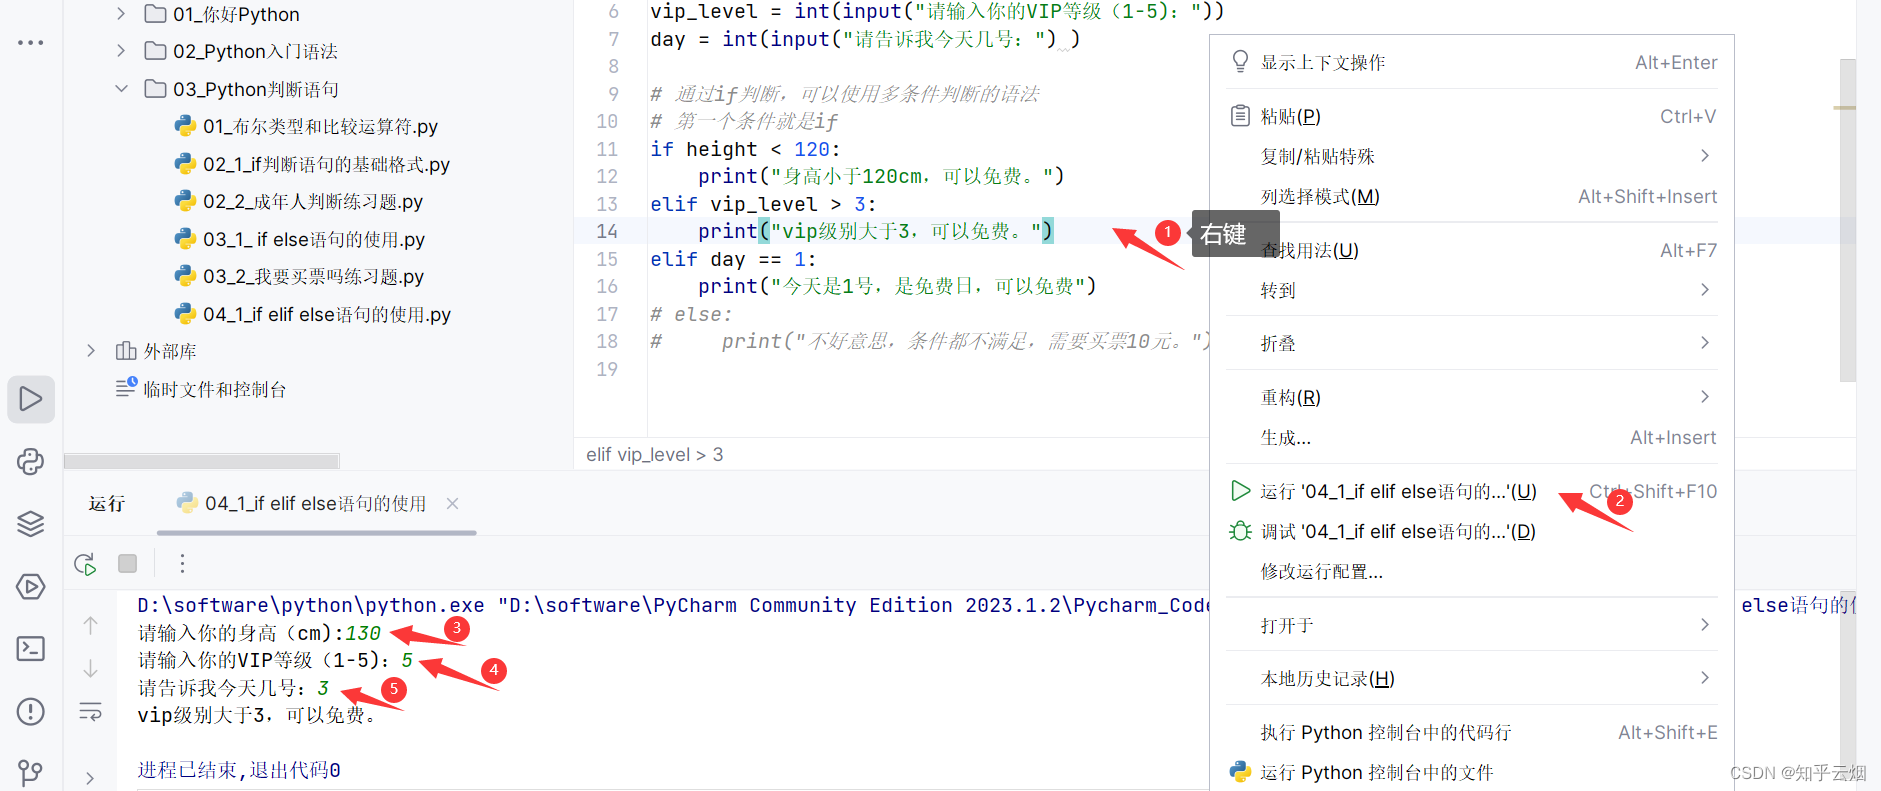
Task: Open file 03_2_我要买票吗练习题.py
Action: 313,276
